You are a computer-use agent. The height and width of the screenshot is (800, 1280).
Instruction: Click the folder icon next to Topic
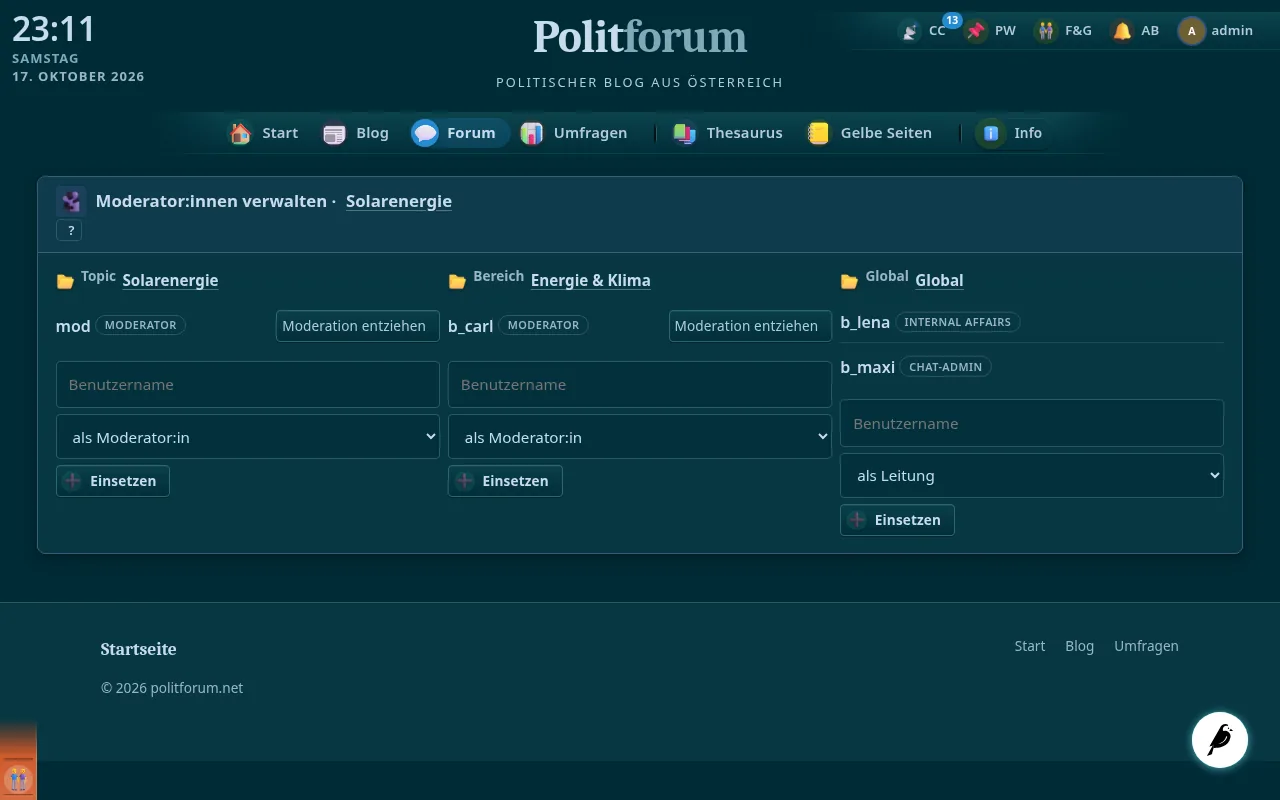(65, 282)
